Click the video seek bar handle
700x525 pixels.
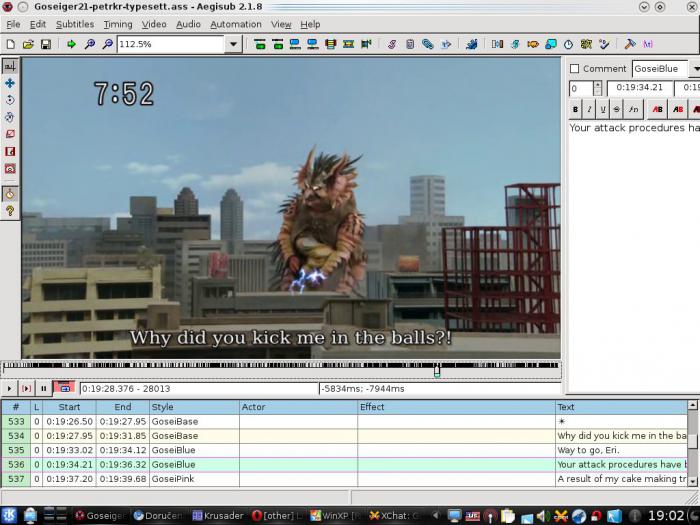(437, 371)
